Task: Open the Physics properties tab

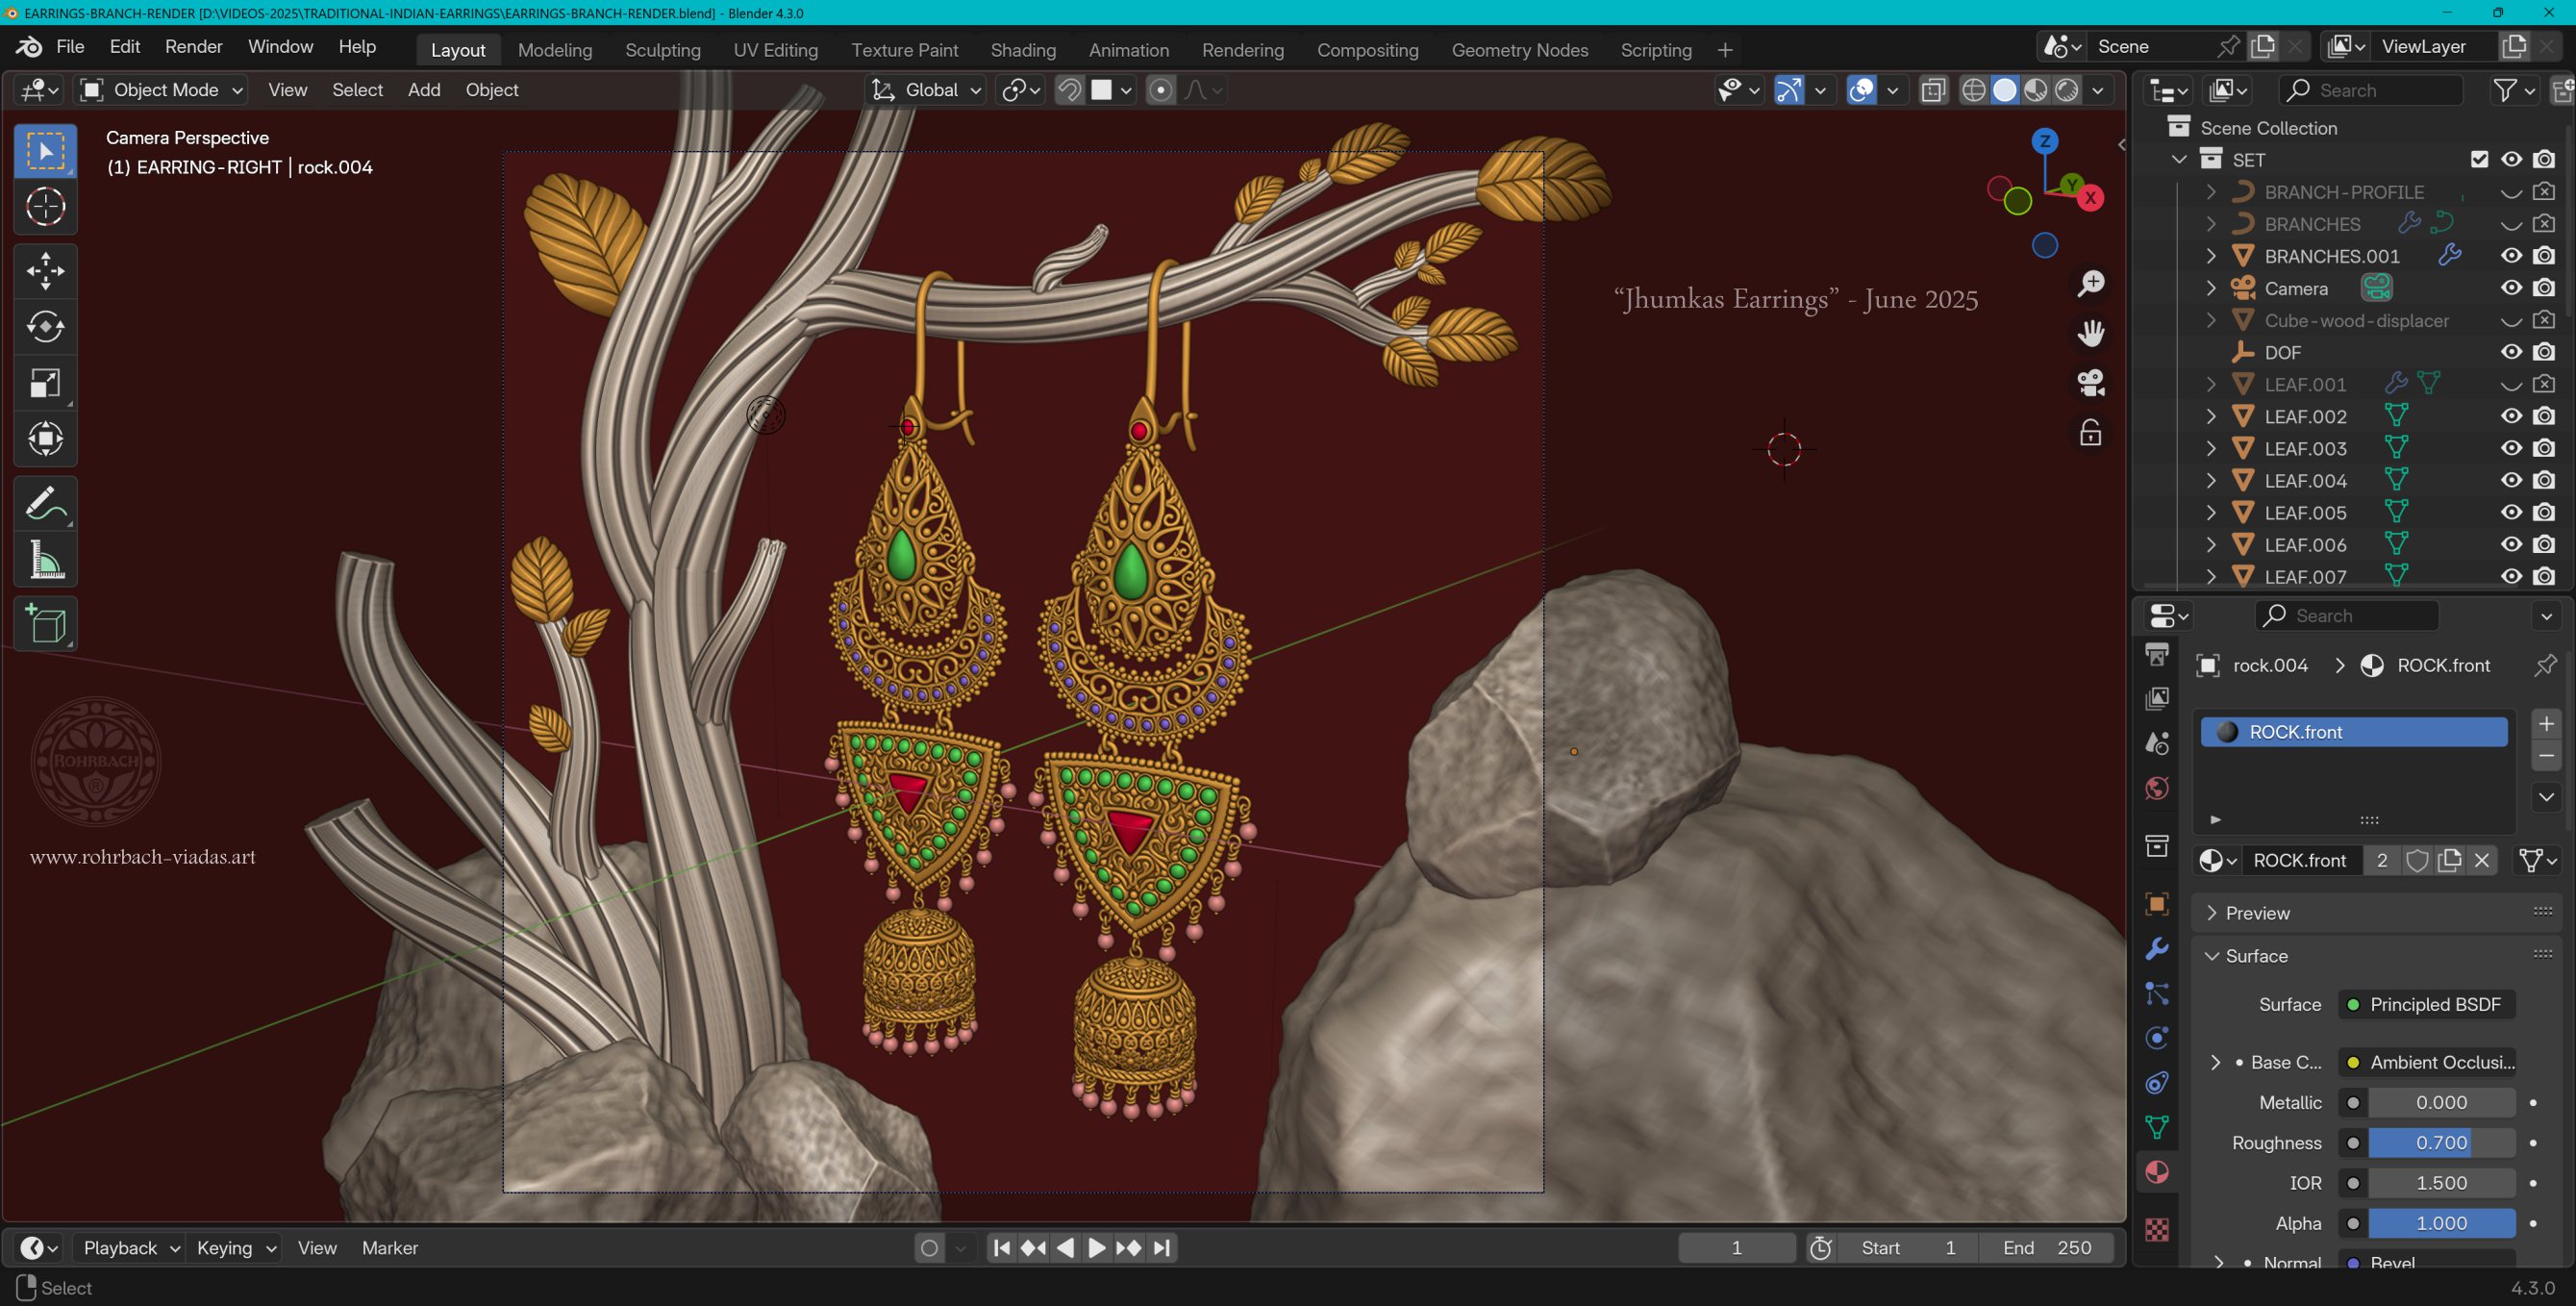Action: (x=2156, y=1038)
